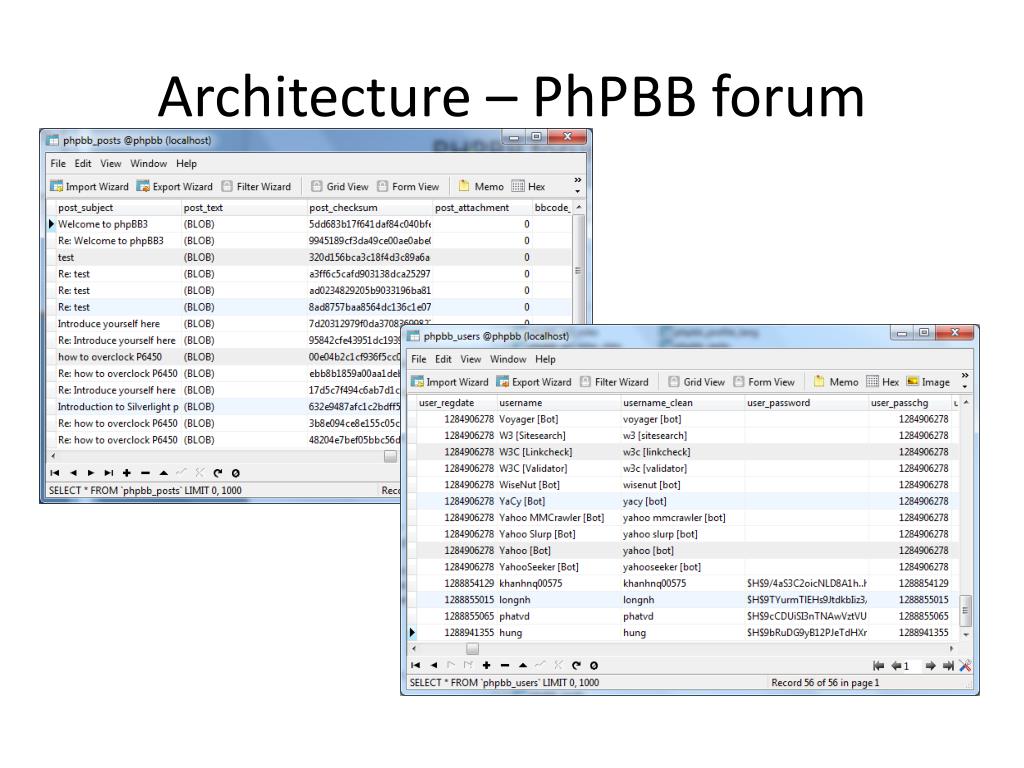Open Hex viewer in phpbb_users window
The height and width of the screenshot is (768, 1024).
[883, 382]
